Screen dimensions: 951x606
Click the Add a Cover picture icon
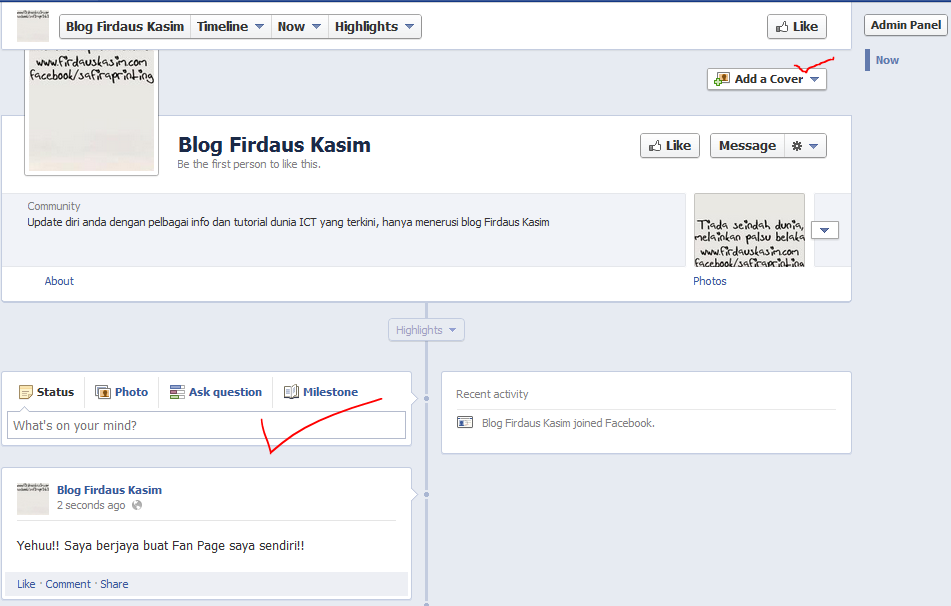point(721,79)
